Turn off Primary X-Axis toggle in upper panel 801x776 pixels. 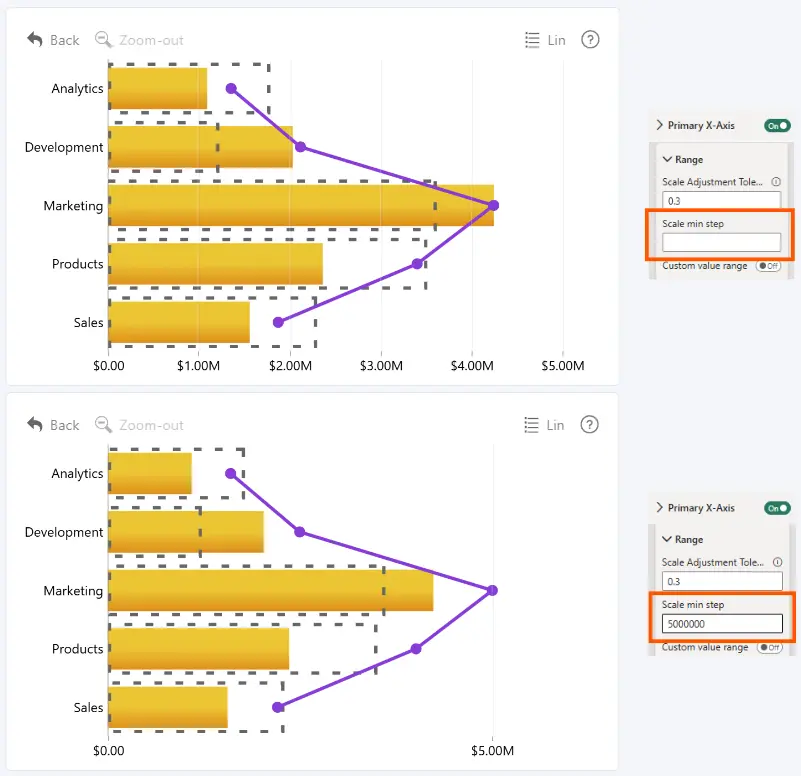(777, 125)
